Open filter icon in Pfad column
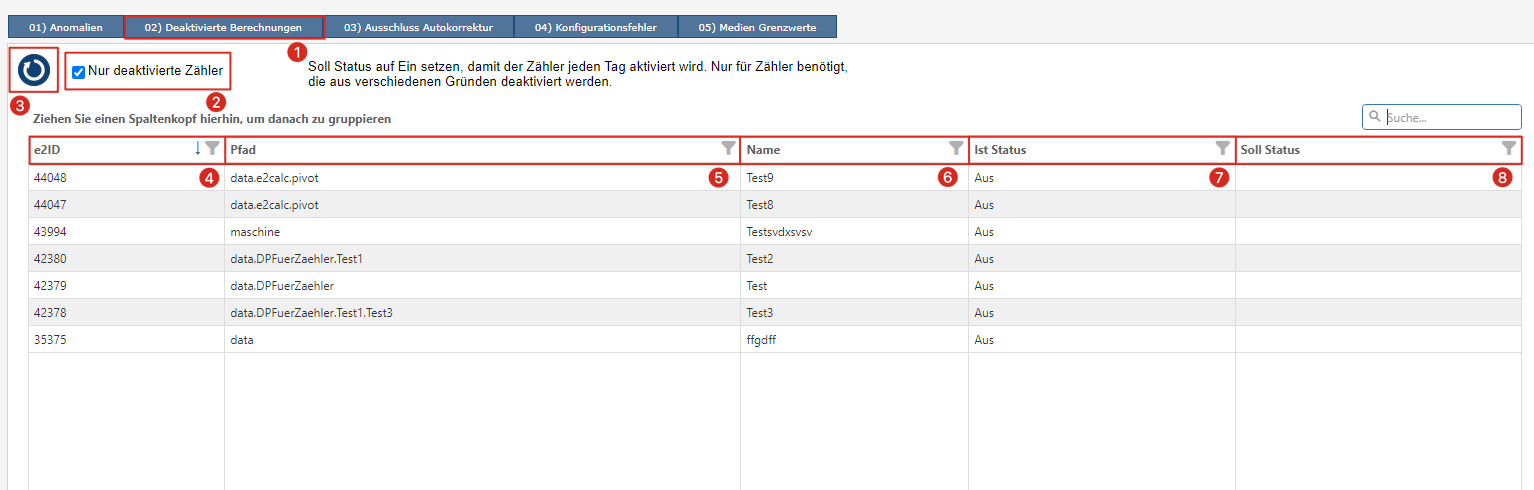The width and height of the screenshot is (1534, 490). (728, 149)
